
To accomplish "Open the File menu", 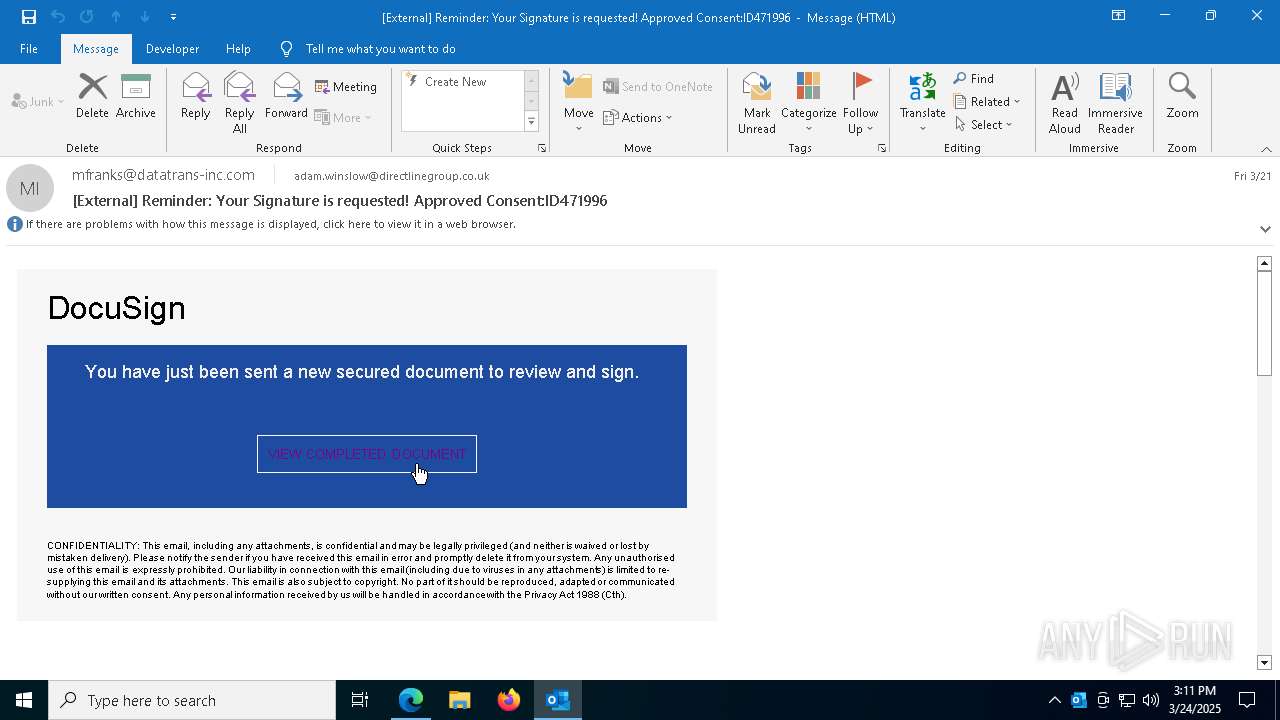I will [x=29, y=49].
